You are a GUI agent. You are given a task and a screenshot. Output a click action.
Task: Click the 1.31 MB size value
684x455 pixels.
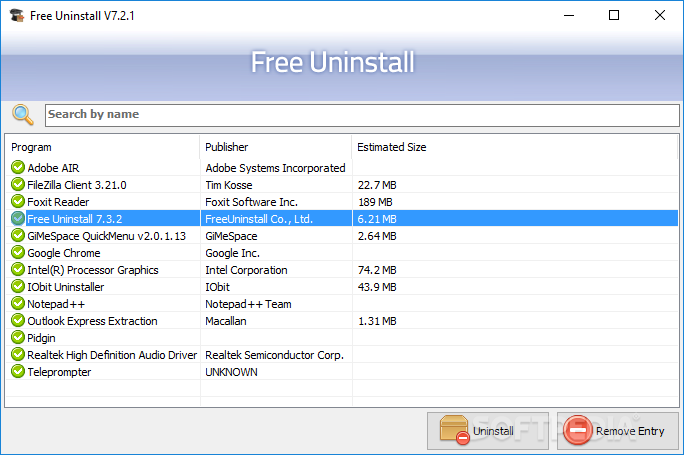click(x=377, y=321)
